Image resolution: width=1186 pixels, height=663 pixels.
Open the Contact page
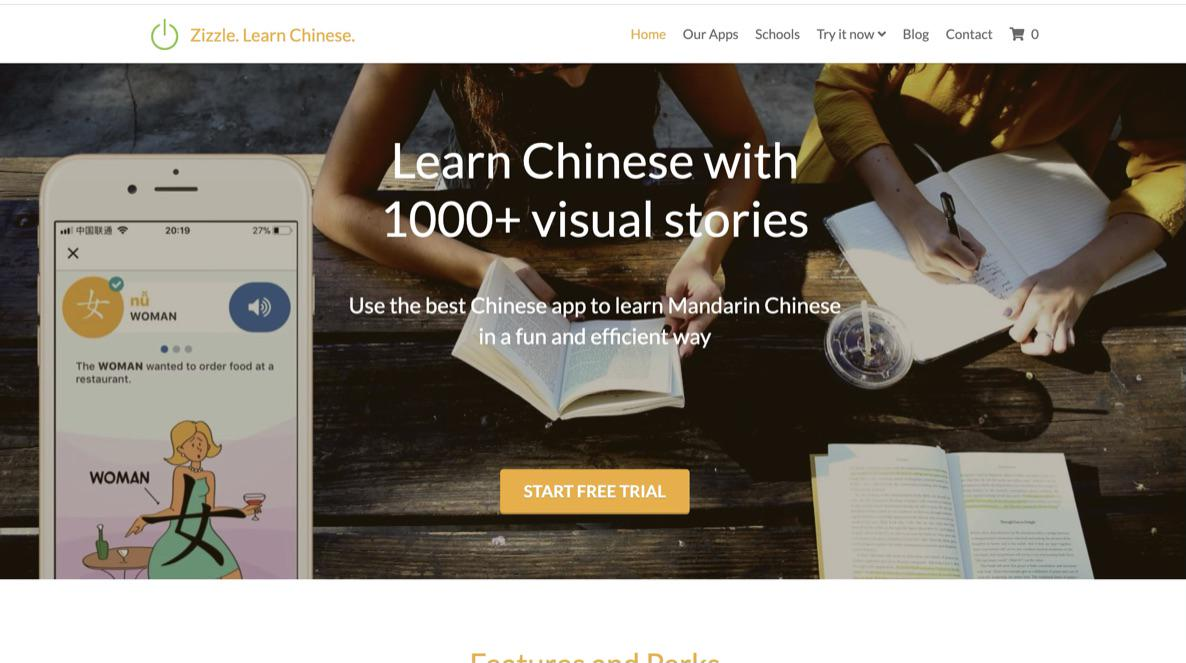click(969, 34)
